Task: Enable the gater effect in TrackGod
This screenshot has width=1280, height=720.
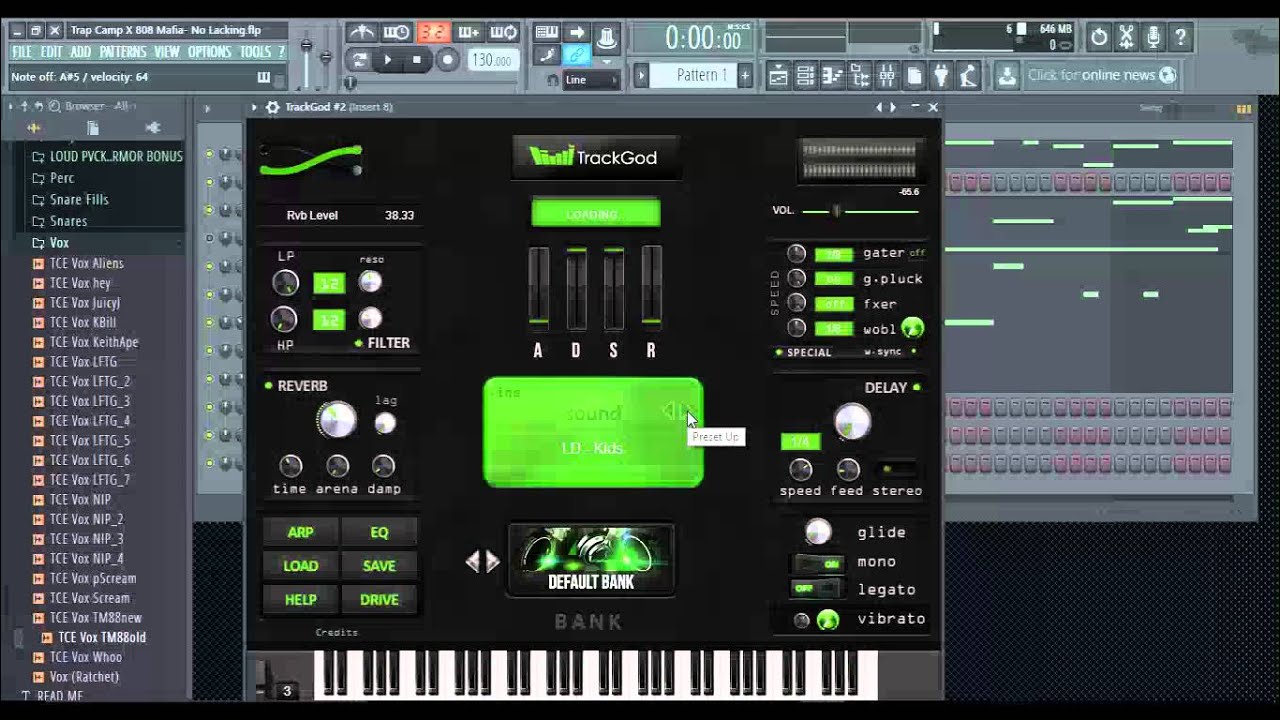Action: point(918,254)
